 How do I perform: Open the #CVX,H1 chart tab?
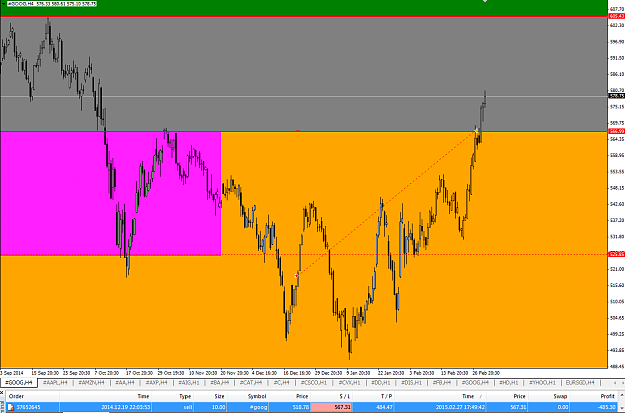(350, 383)
